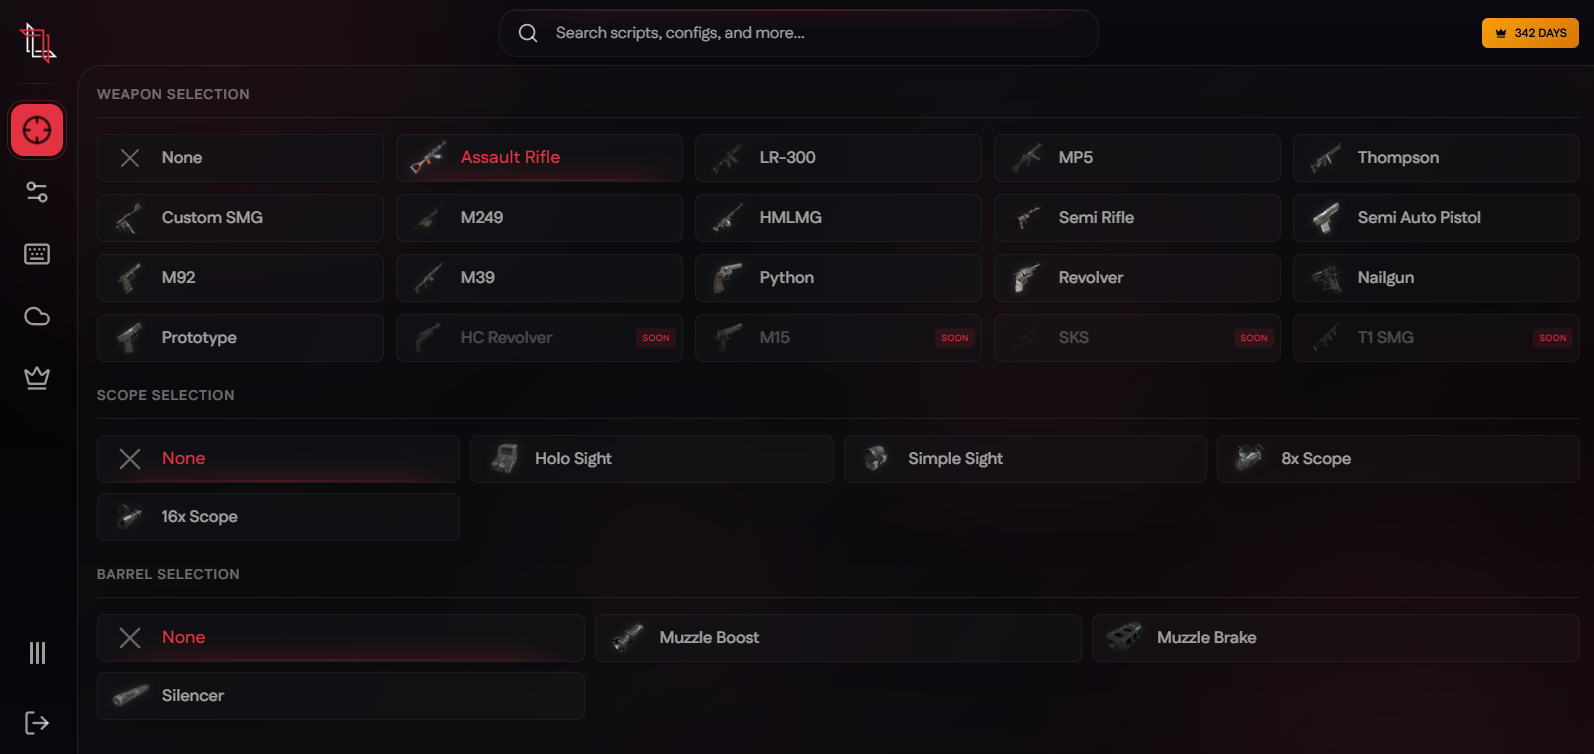Pick the 16x Scope option

[278, 517]
